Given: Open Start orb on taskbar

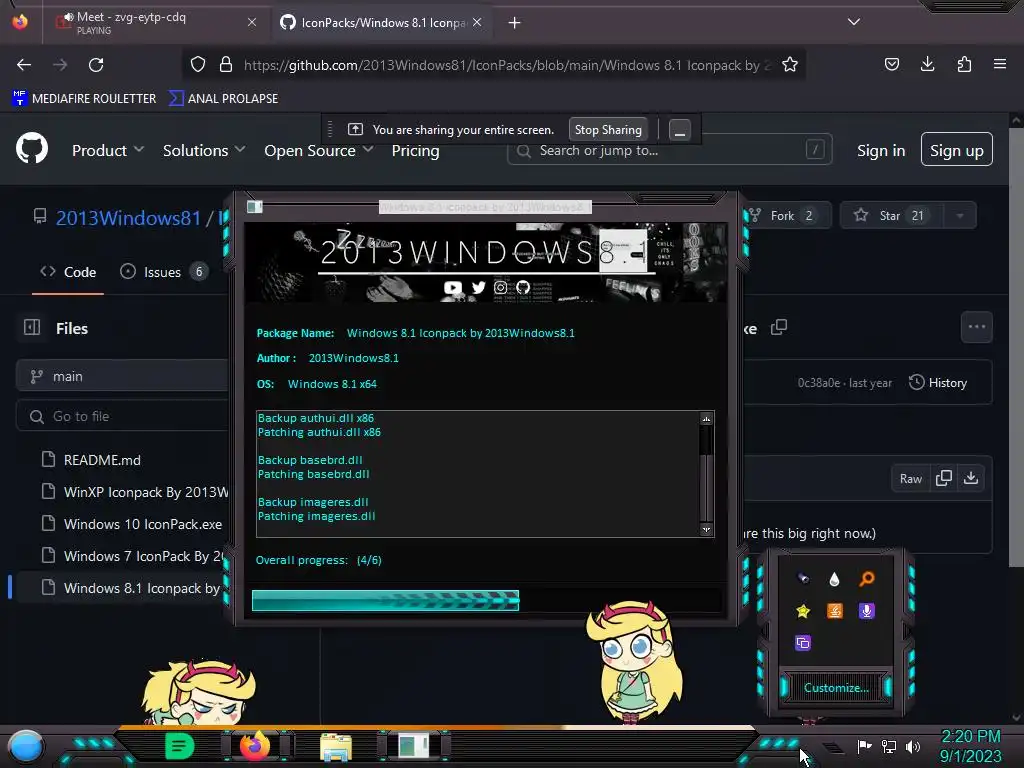Looking at the screenshot, I should click(25, 747).
